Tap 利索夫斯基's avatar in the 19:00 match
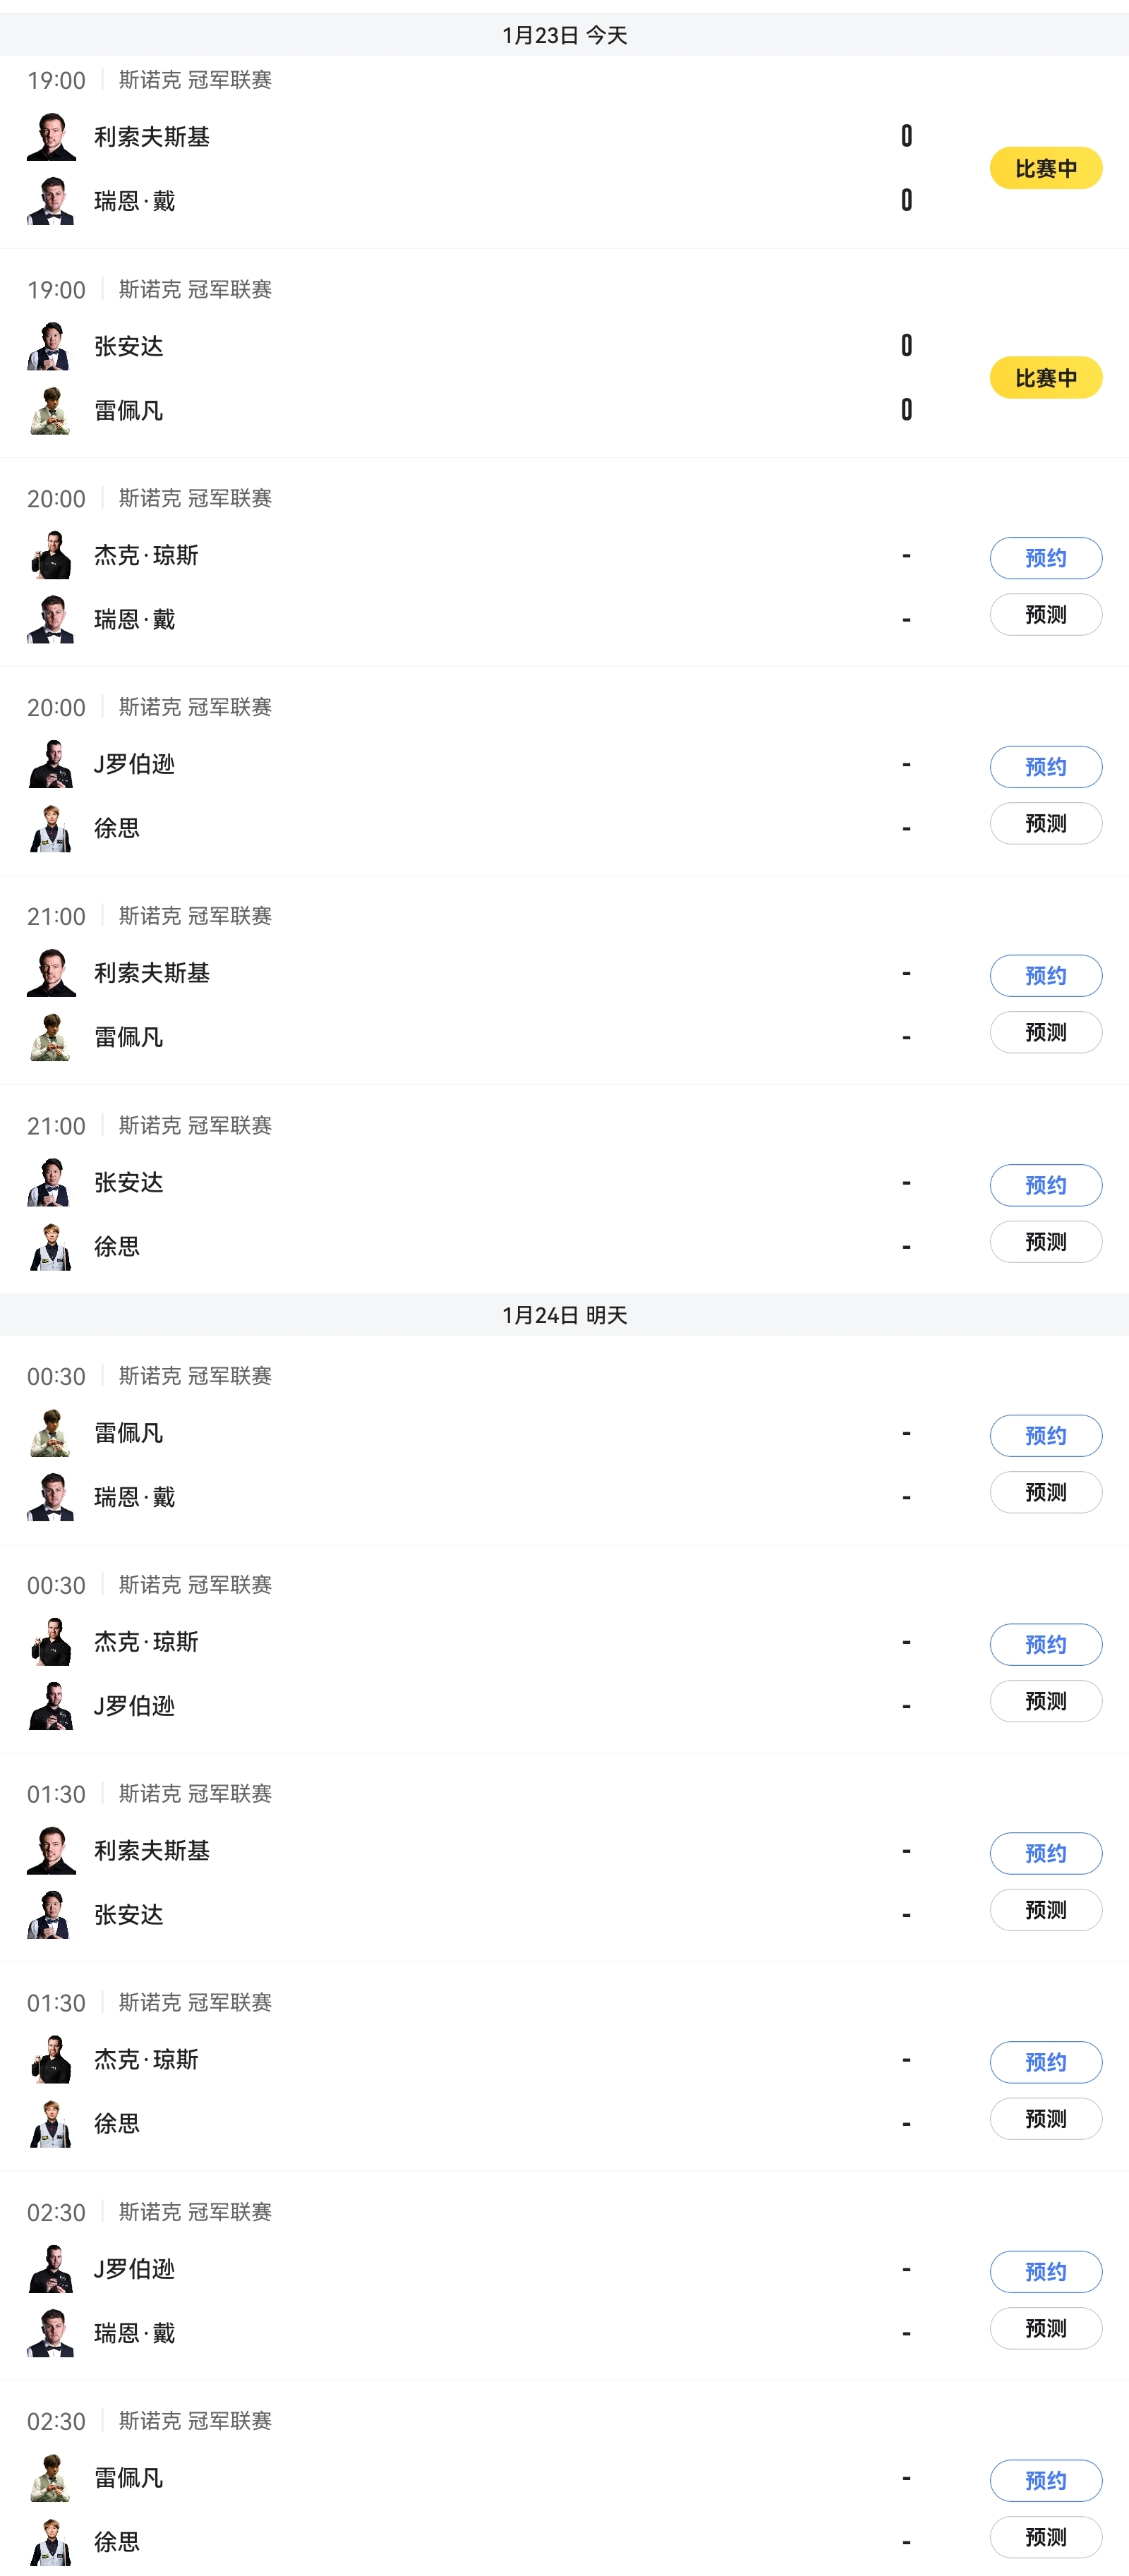This screenshot has height=2576, width=1129. [51, 137]
